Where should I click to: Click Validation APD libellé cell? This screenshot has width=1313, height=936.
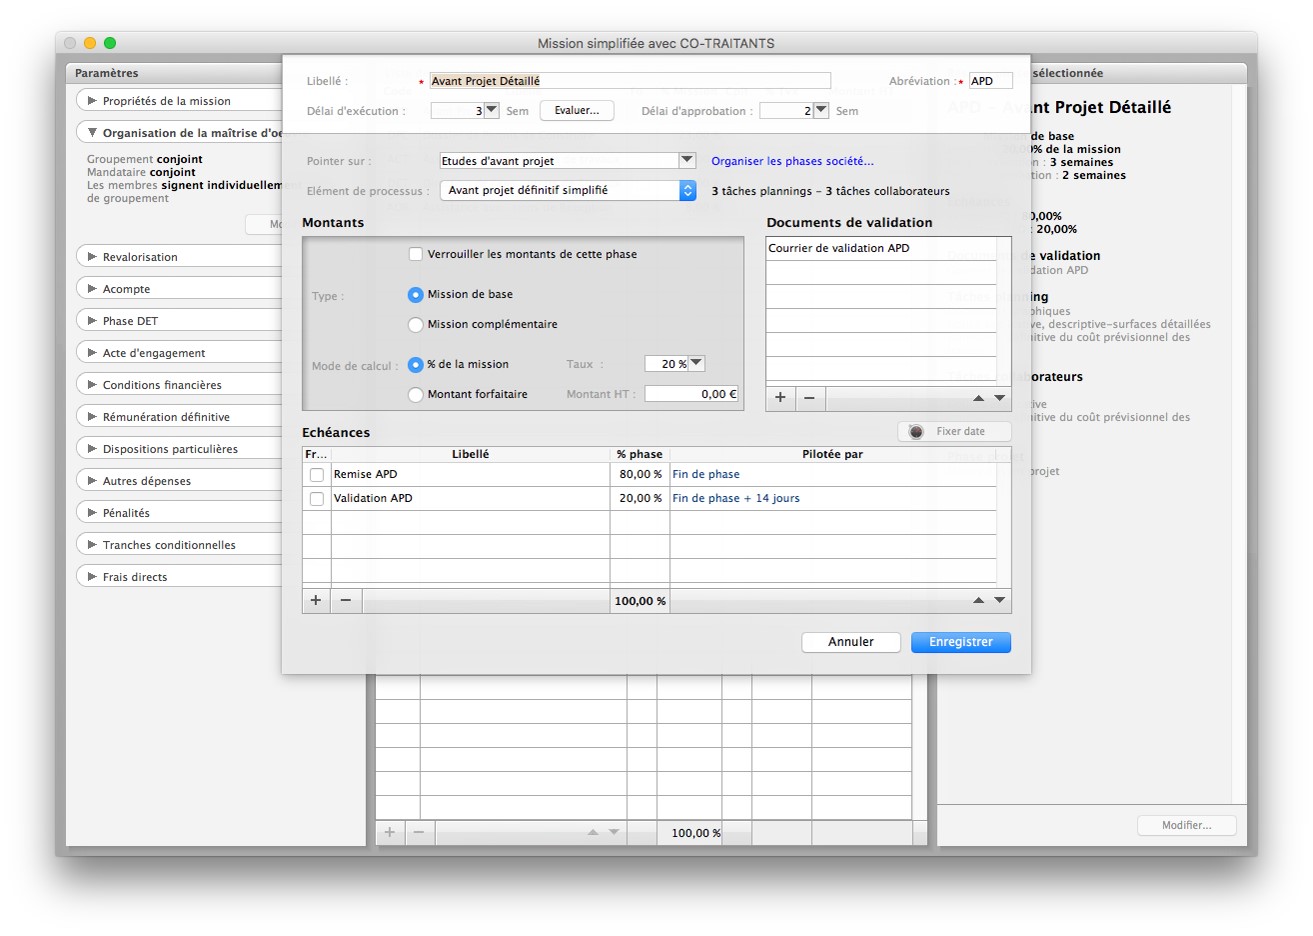(470, 498)
